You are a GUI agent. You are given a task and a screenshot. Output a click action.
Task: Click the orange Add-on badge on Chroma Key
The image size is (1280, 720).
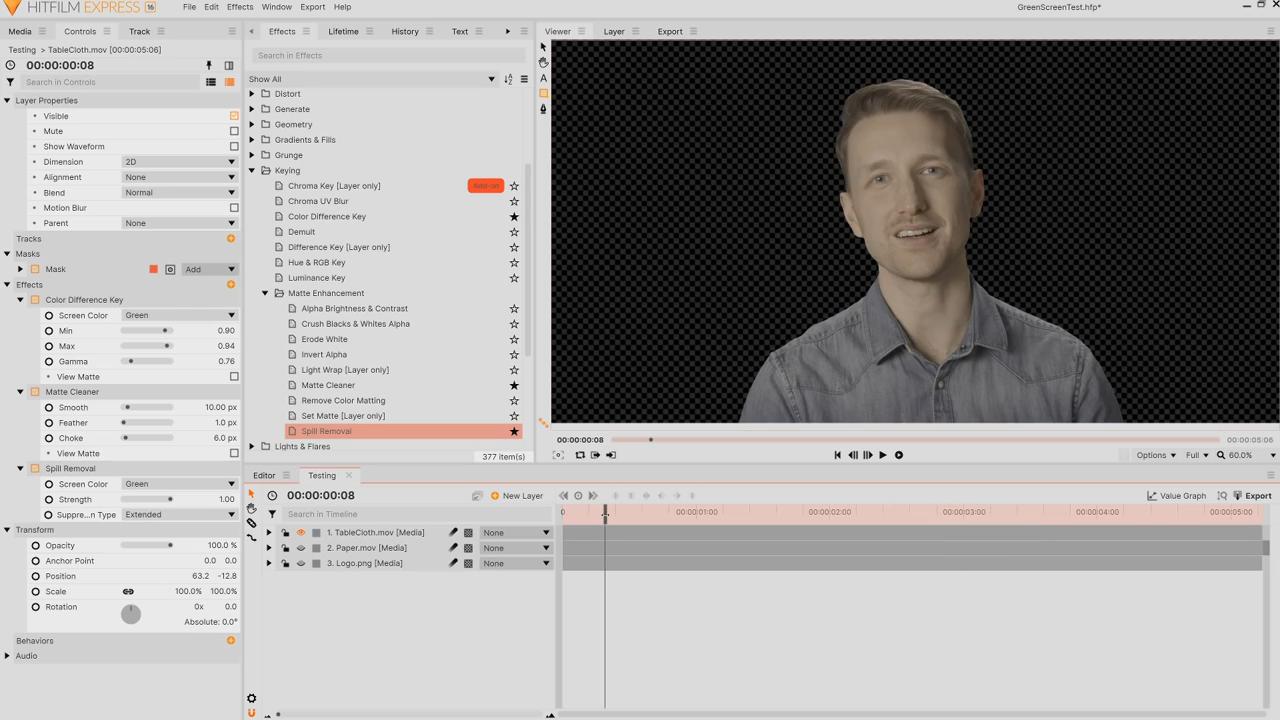point(486,186)
